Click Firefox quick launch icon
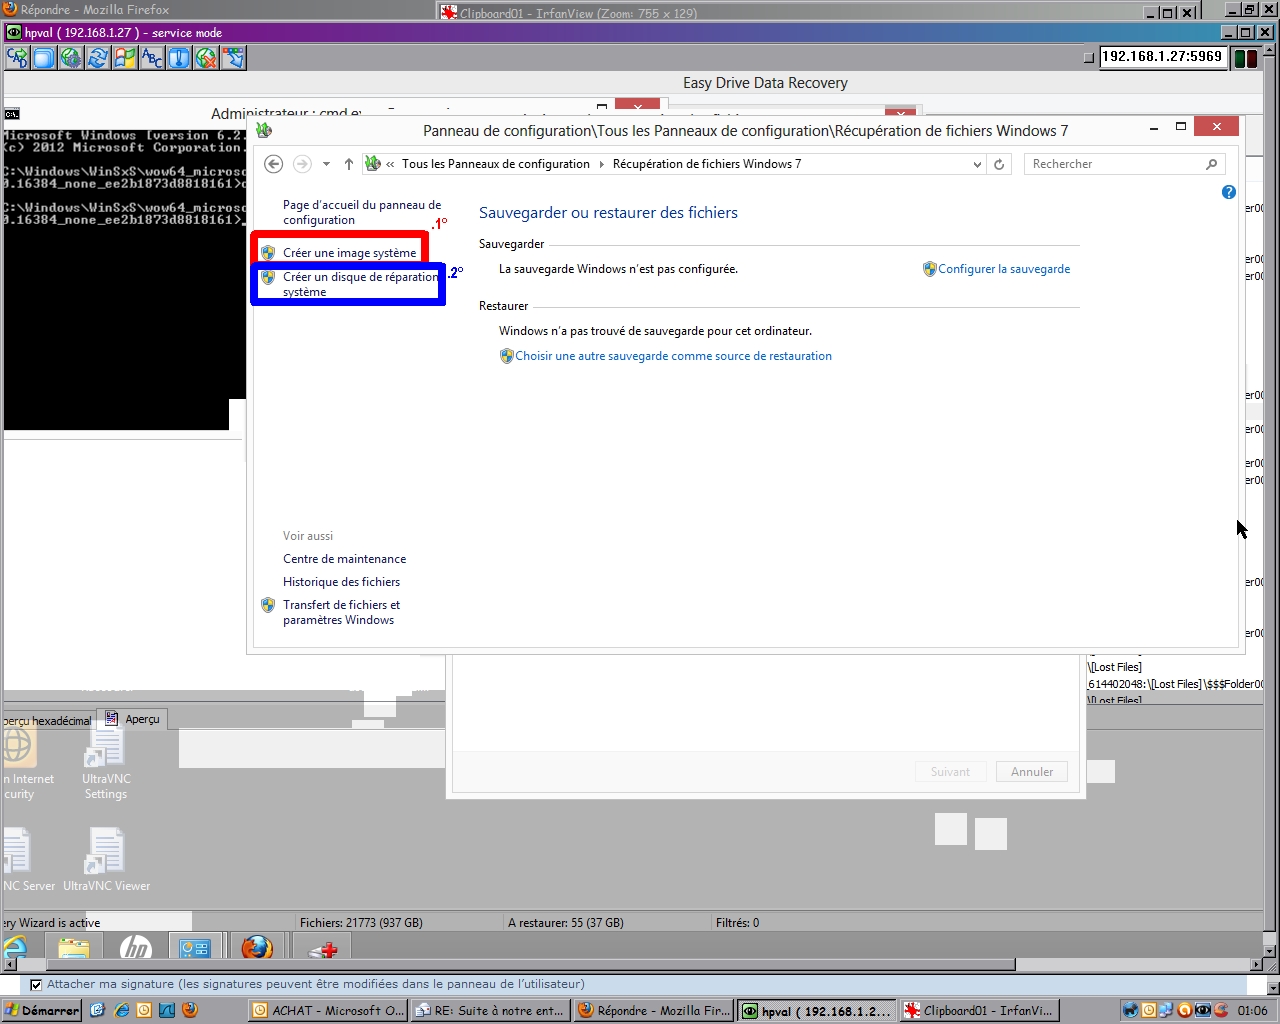1280x1024 pixels. pos(190,1010)
